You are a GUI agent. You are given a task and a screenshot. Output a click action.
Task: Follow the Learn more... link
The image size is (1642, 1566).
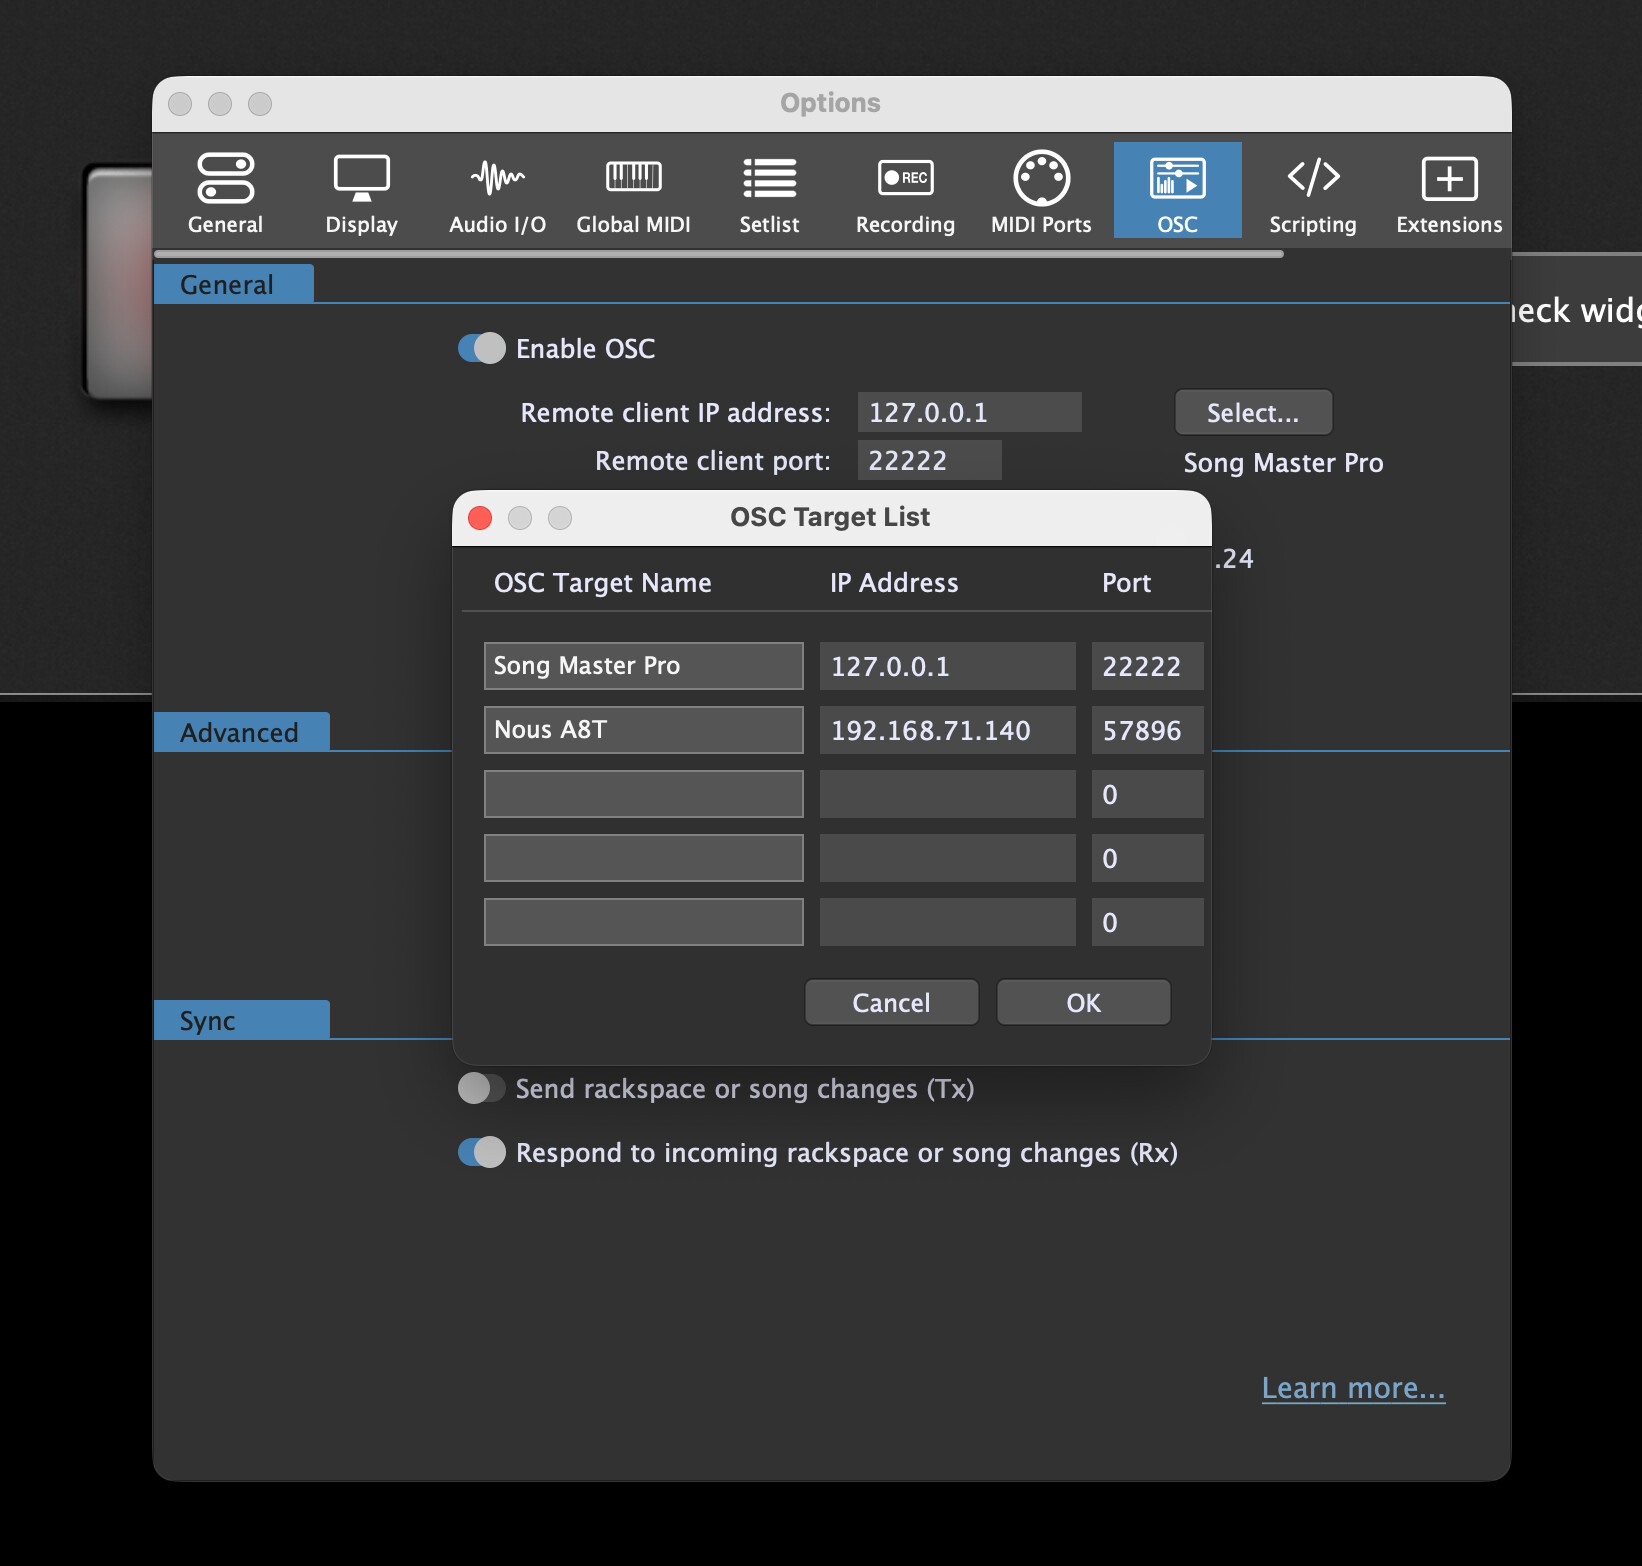click(1352, 1388)
